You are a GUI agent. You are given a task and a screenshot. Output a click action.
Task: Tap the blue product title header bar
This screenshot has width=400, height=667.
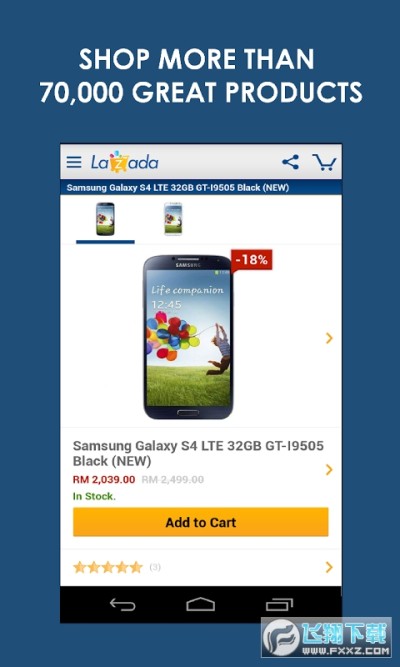(x=201, y=188)
